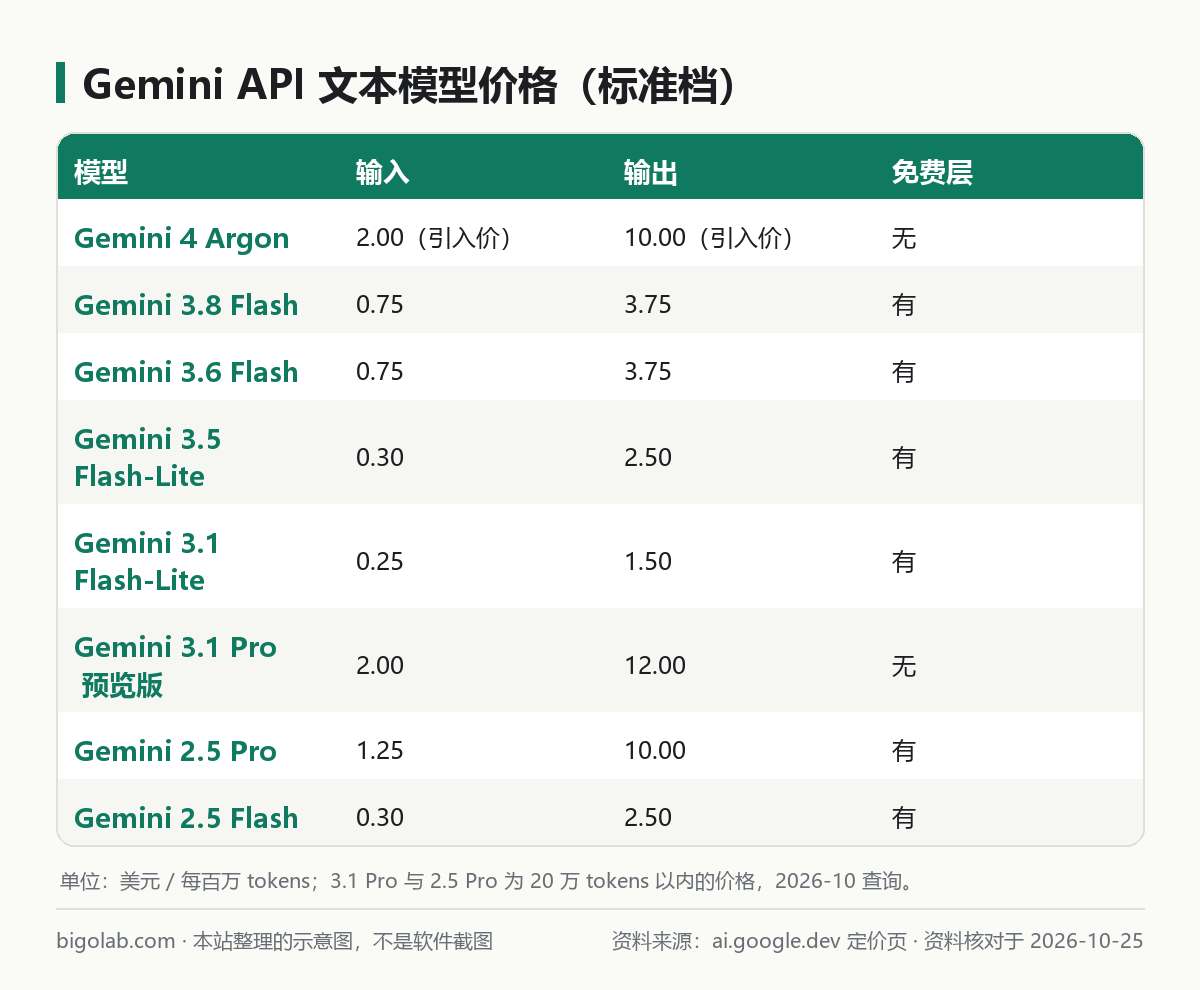Click input price 1.25 for Gemini 2.5 Pro
The width and height of the screenshot is (1200, 990).
pyautogui.click(x=380, y=751)
